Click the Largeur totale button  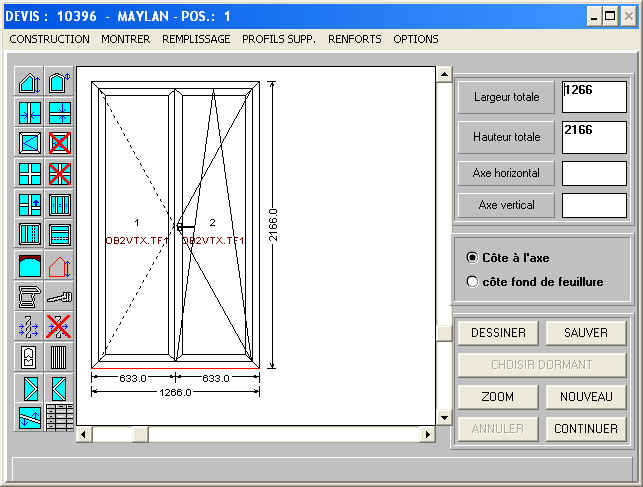click(x=506, y=97)
